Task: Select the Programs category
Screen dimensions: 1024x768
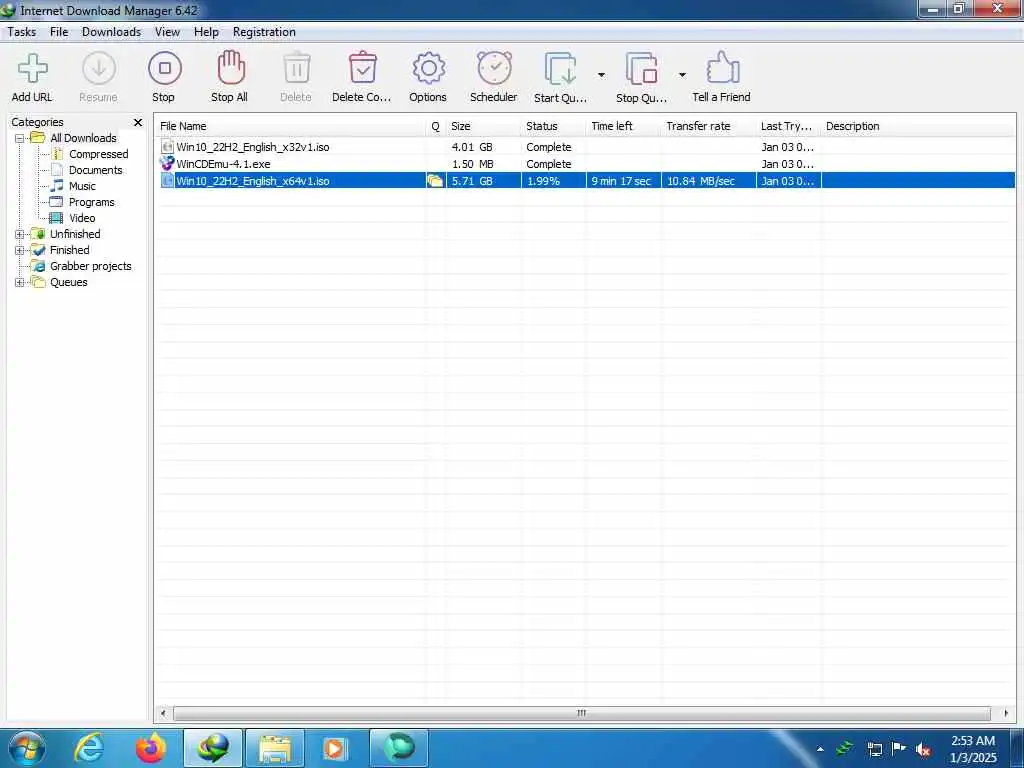Action: 91,202
